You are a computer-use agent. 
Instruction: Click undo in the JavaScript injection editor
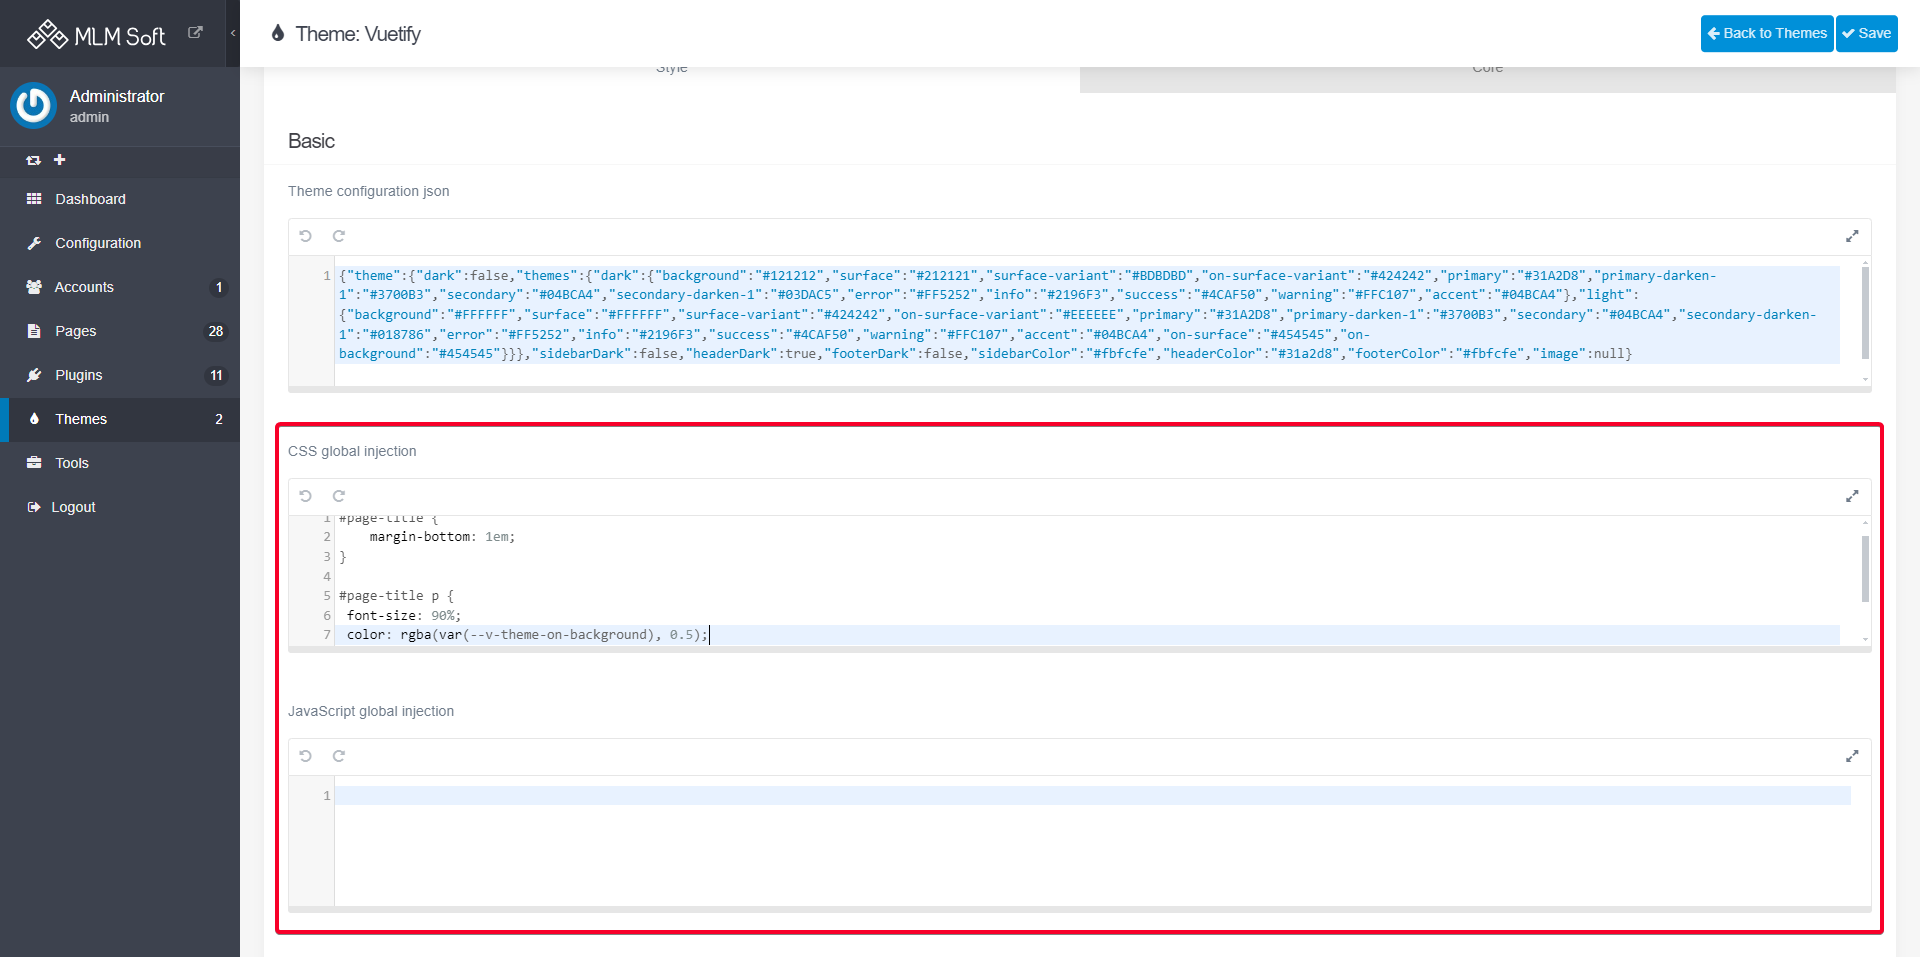click(306, 756)
